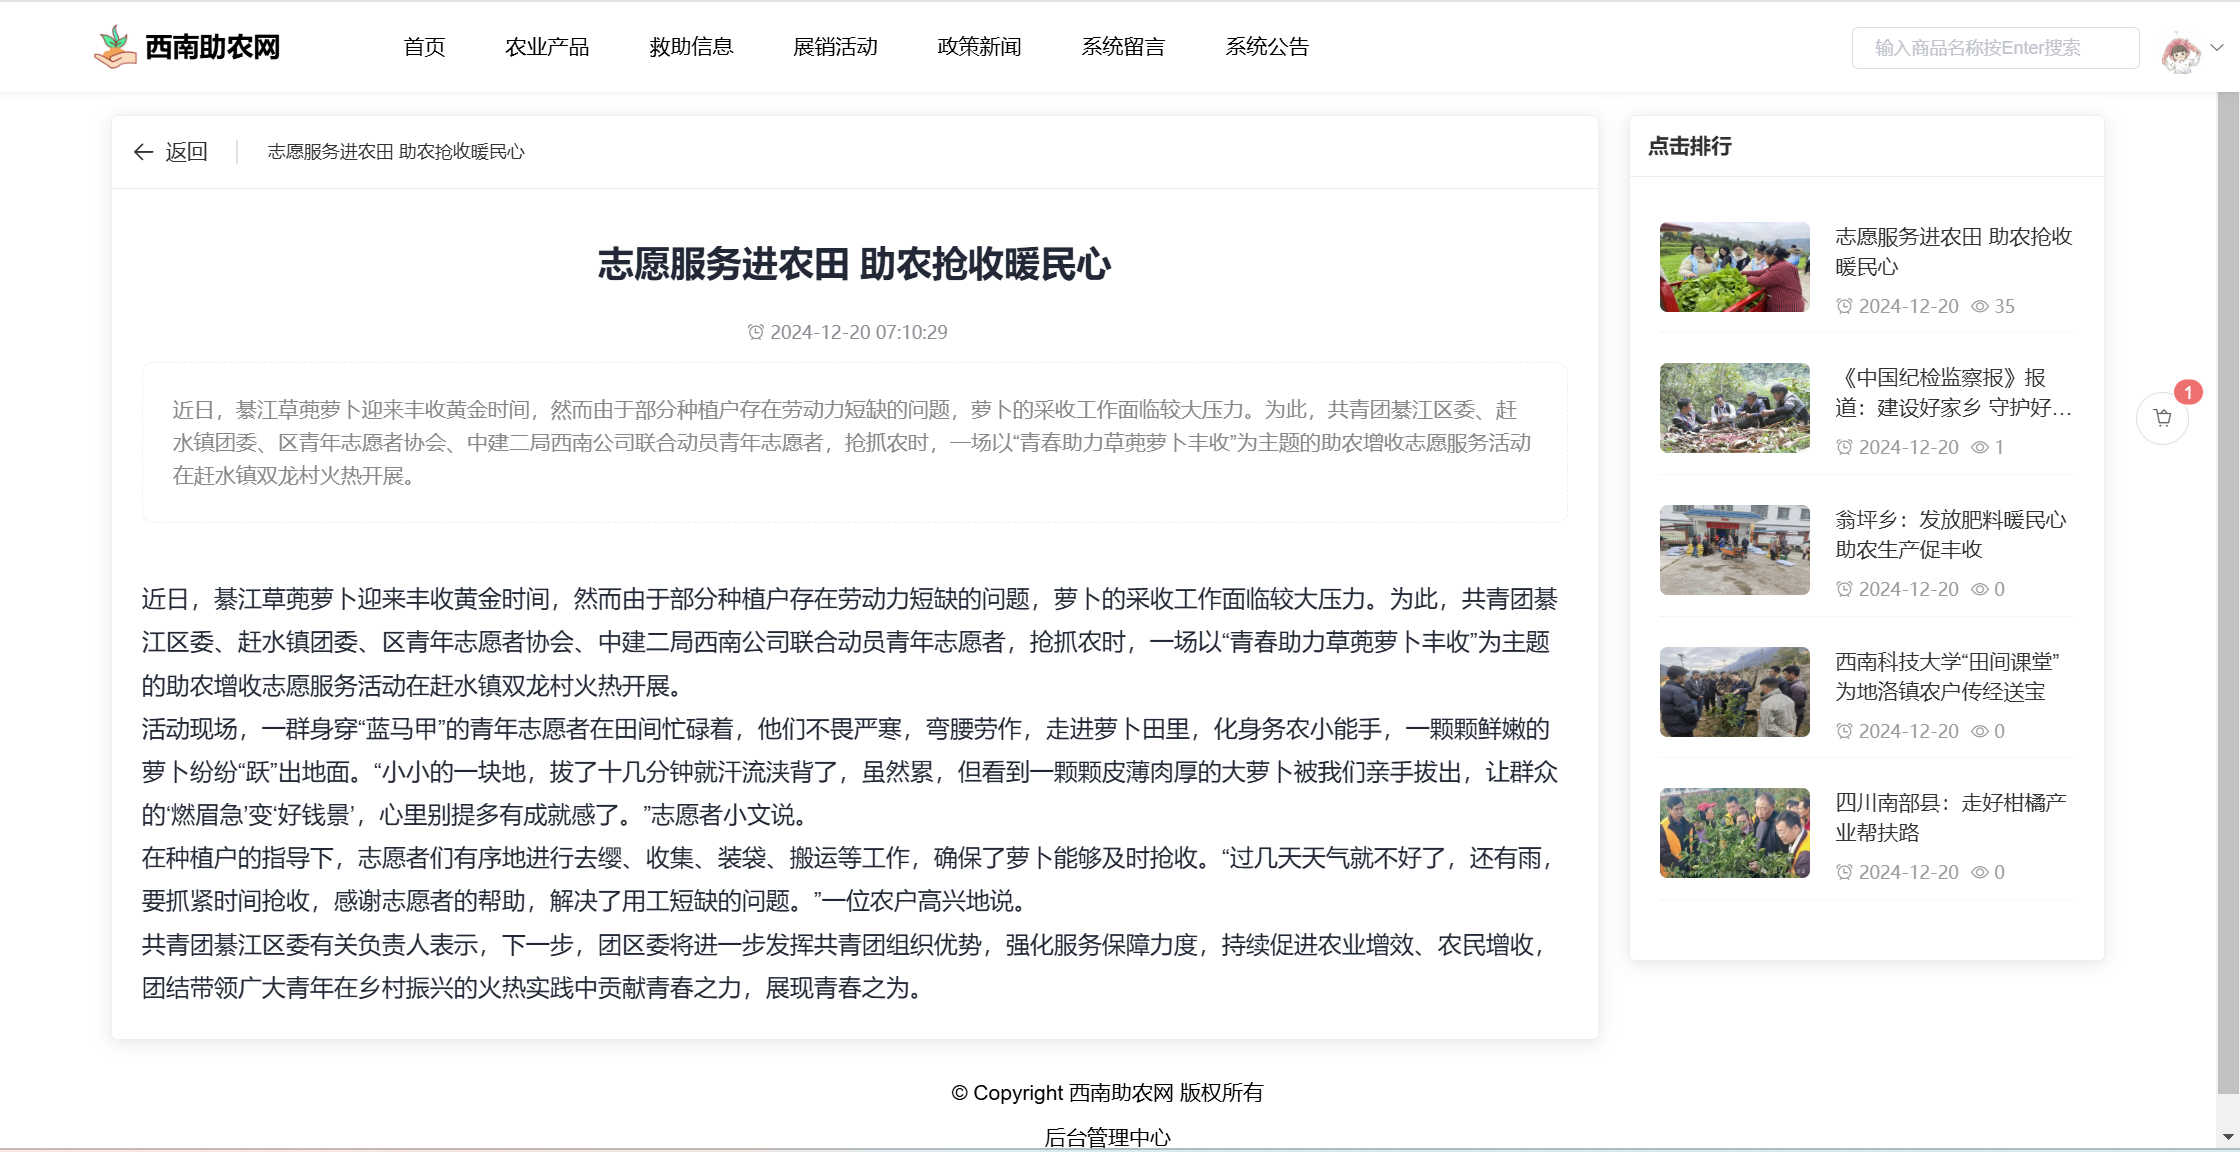This screenshot has height=1152, width=2240.
Task: Click the clock icon beside article timestamp
Action: click(756, 332)
